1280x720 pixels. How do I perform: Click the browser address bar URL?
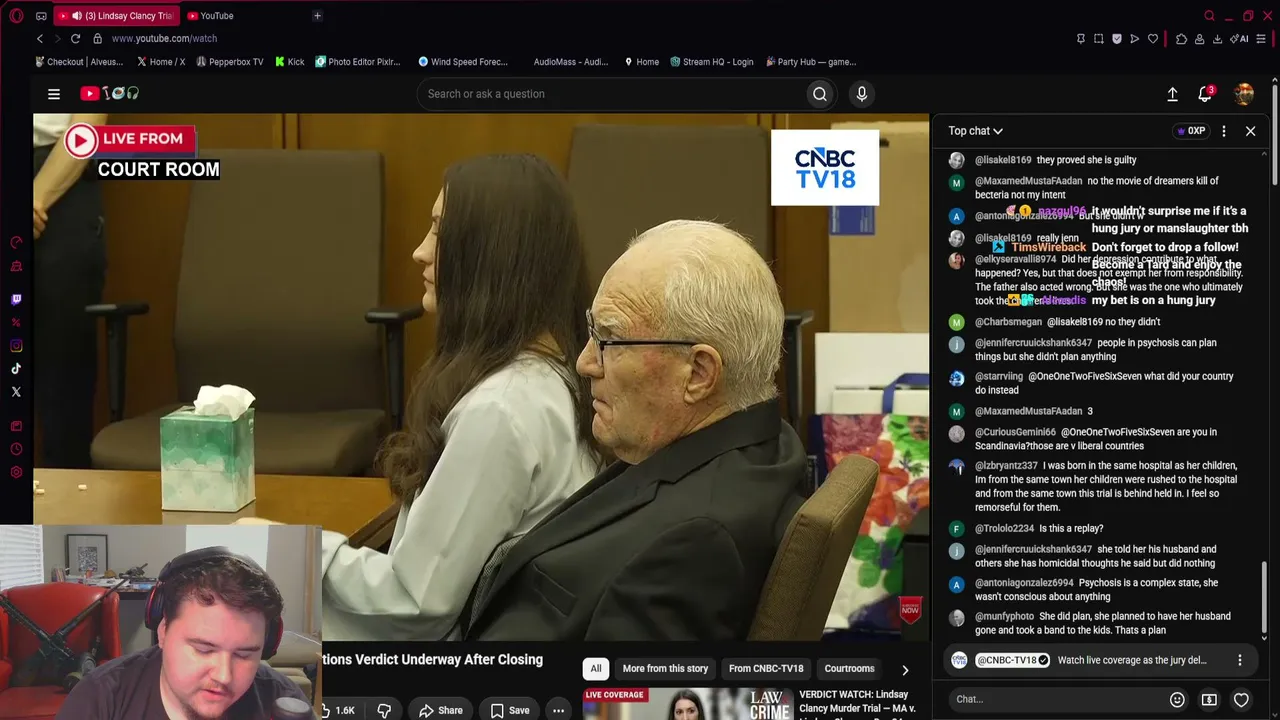pyautogui.click(x=164, y=38)
